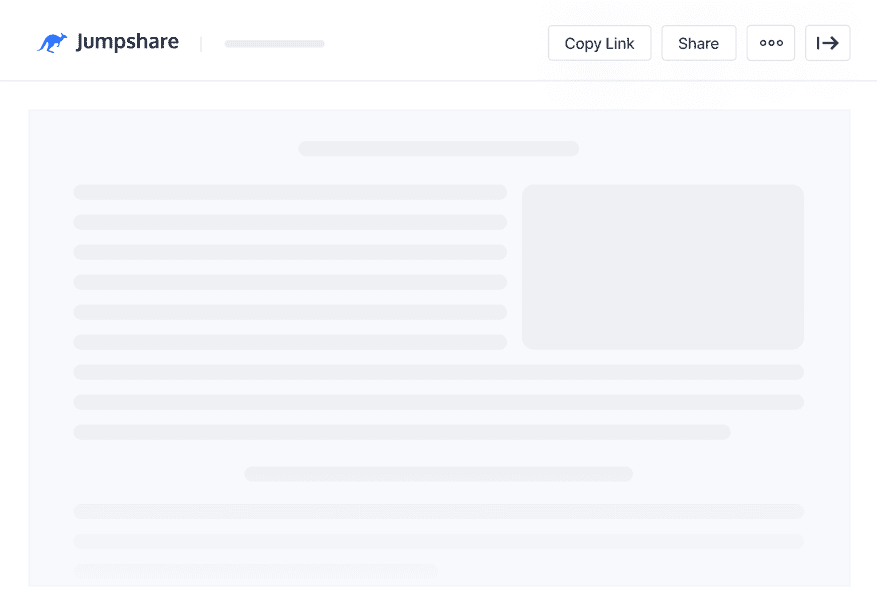
Task: Click the last short line left of image placeholder
Action: pos(290,342)
